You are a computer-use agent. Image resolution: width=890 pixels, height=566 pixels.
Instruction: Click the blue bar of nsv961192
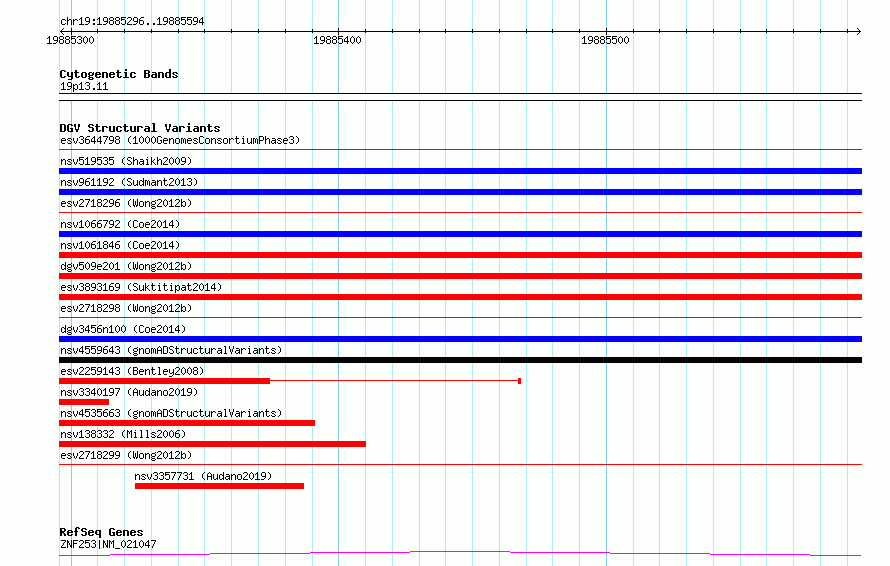point(460,192)
